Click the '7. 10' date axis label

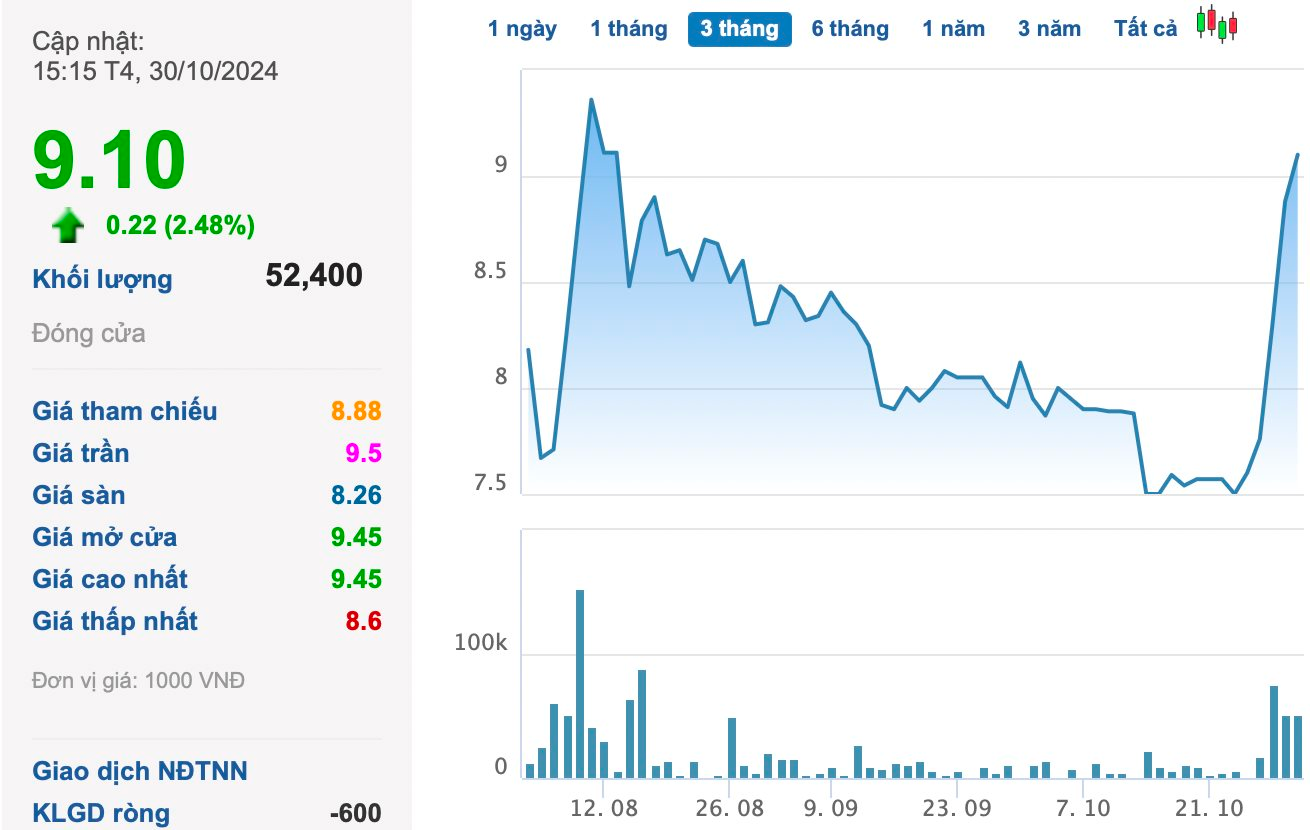pos(1084,807)
